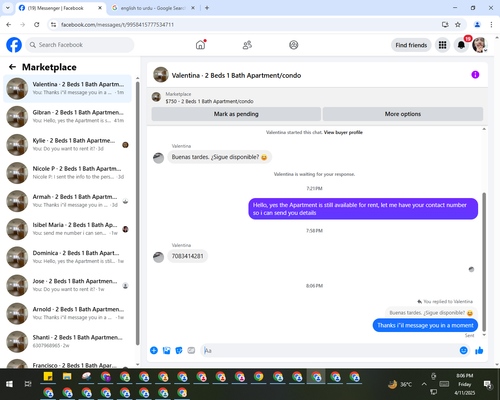Click Valentina's avatar in chat header
The image size is (500, 400).
pyautogui.click(x=161, y=75)
